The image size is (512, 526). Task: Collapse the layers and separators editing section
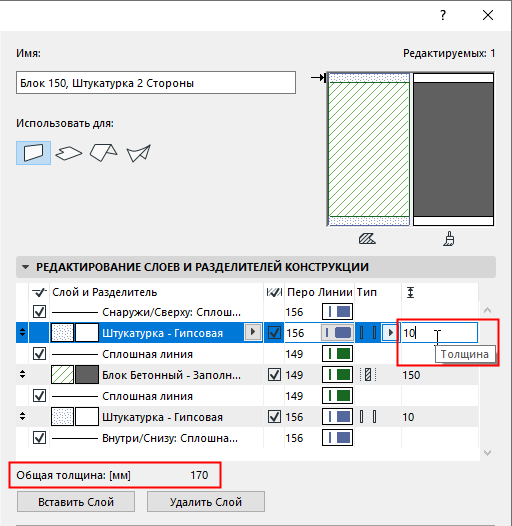click(x=25, y=267)
